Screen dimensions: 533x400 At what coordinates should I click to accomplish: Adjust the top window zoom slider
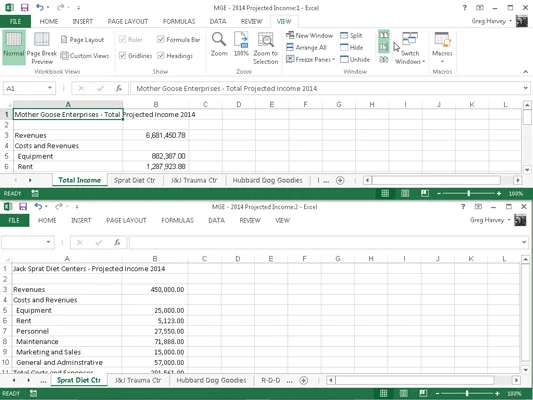[x=468, y=193]
